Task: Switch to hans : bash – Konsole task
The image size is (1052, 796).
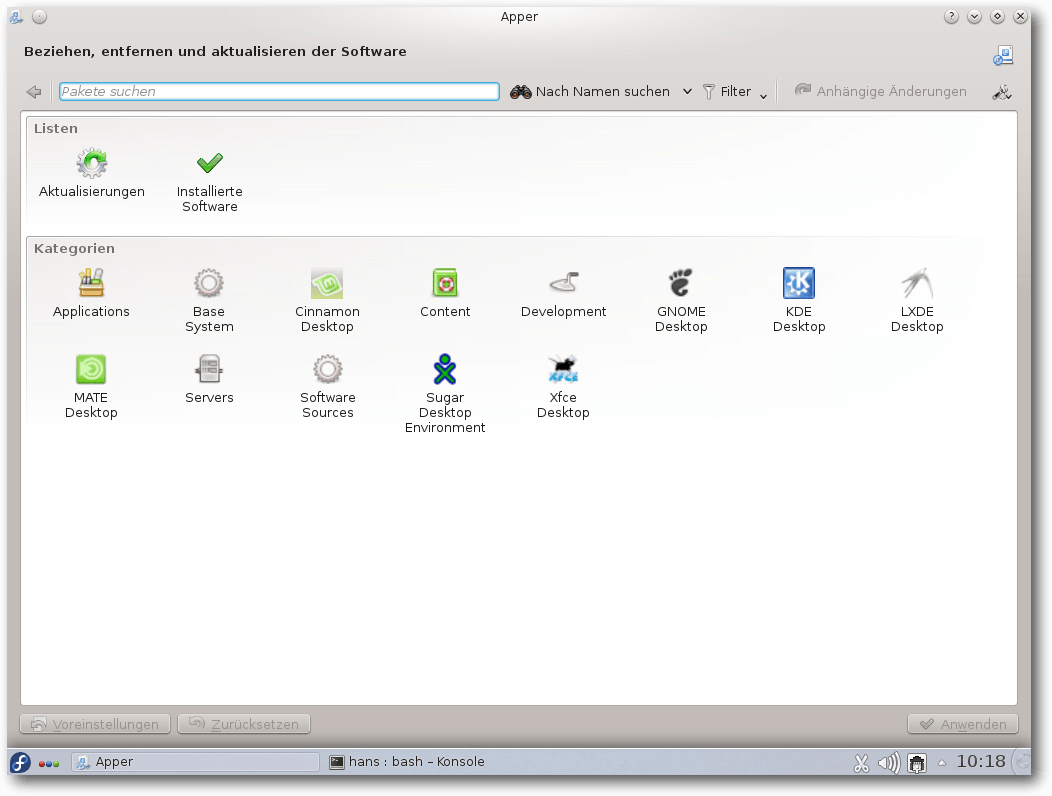Action: pyautogui.click(x=407, y=762)
